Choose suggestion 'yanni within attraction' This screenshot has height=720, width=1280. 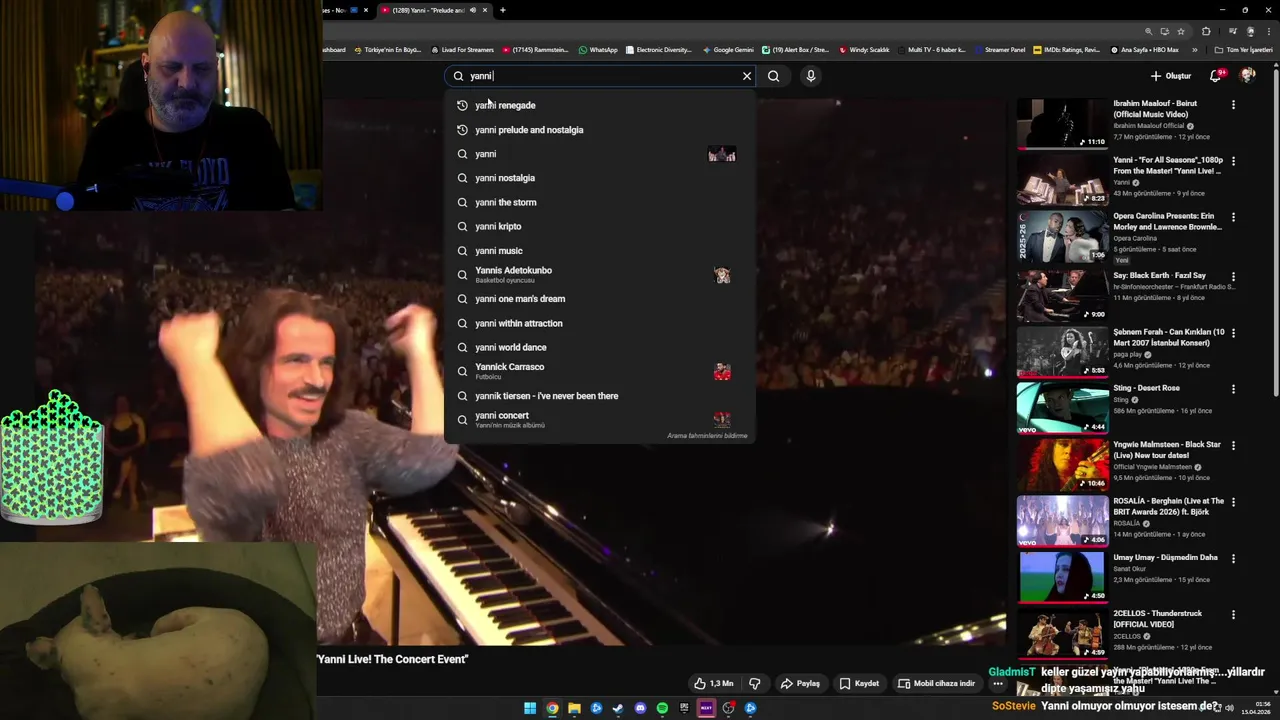(x=600, y=323)
